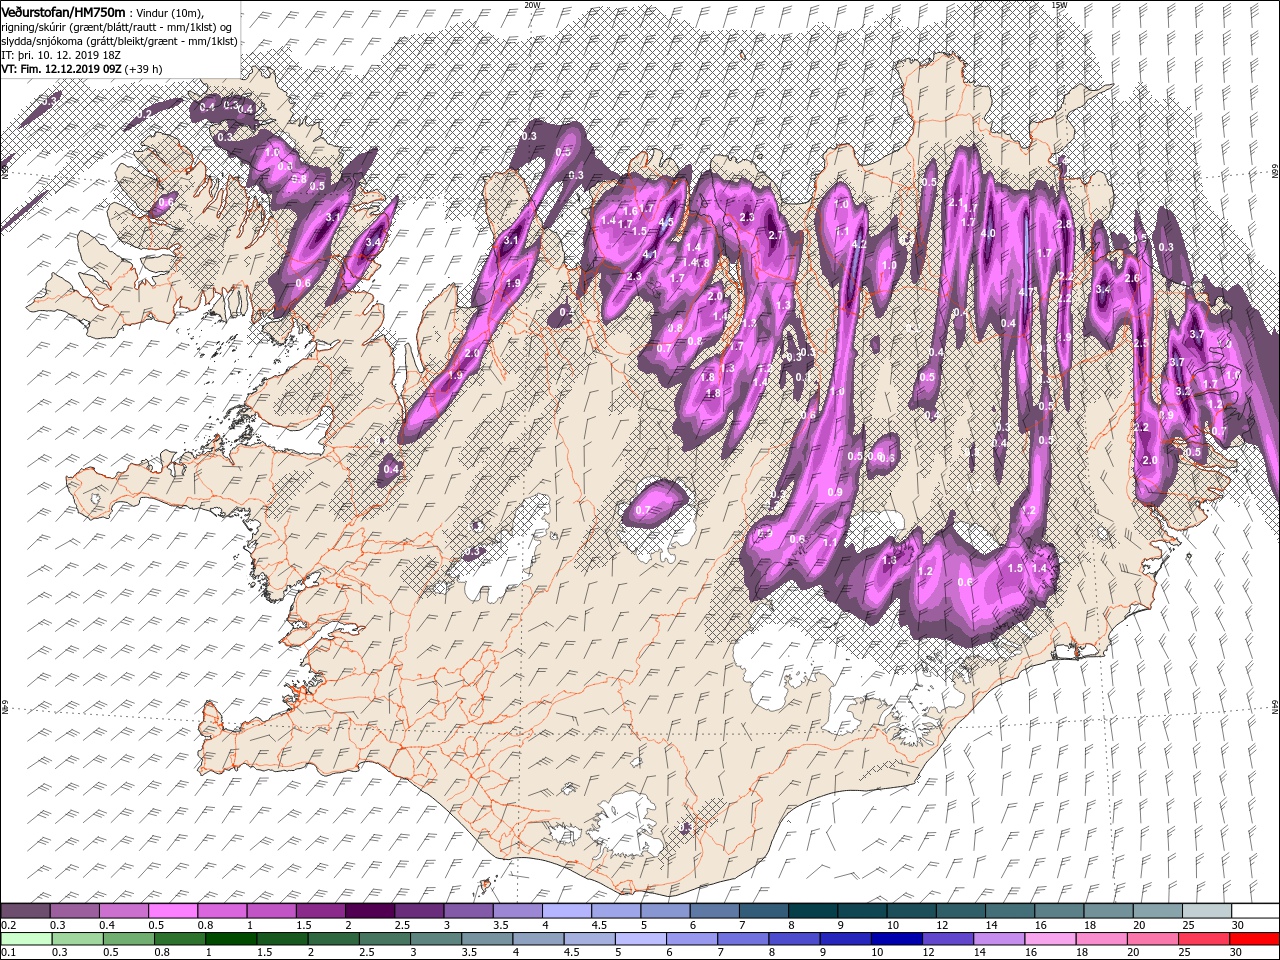Screen dimensions: 1280x960
Task: Pick top-row legend swatch between 18 and 20
Action: tap(1108, 911)
